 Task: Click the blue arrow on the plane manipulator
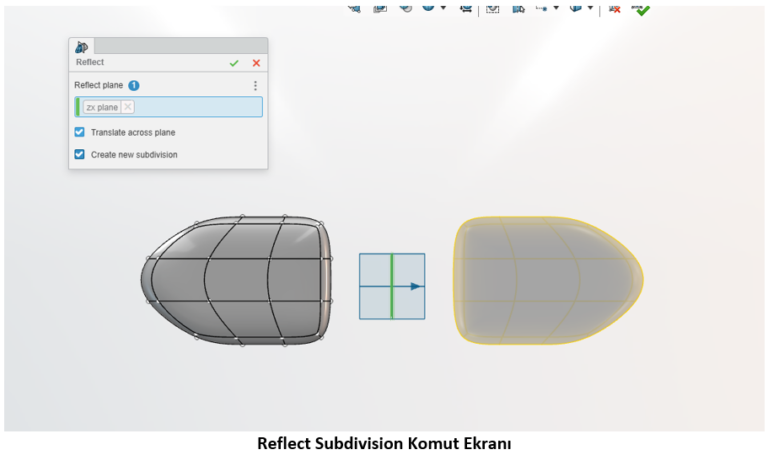(x=415, y=286)
